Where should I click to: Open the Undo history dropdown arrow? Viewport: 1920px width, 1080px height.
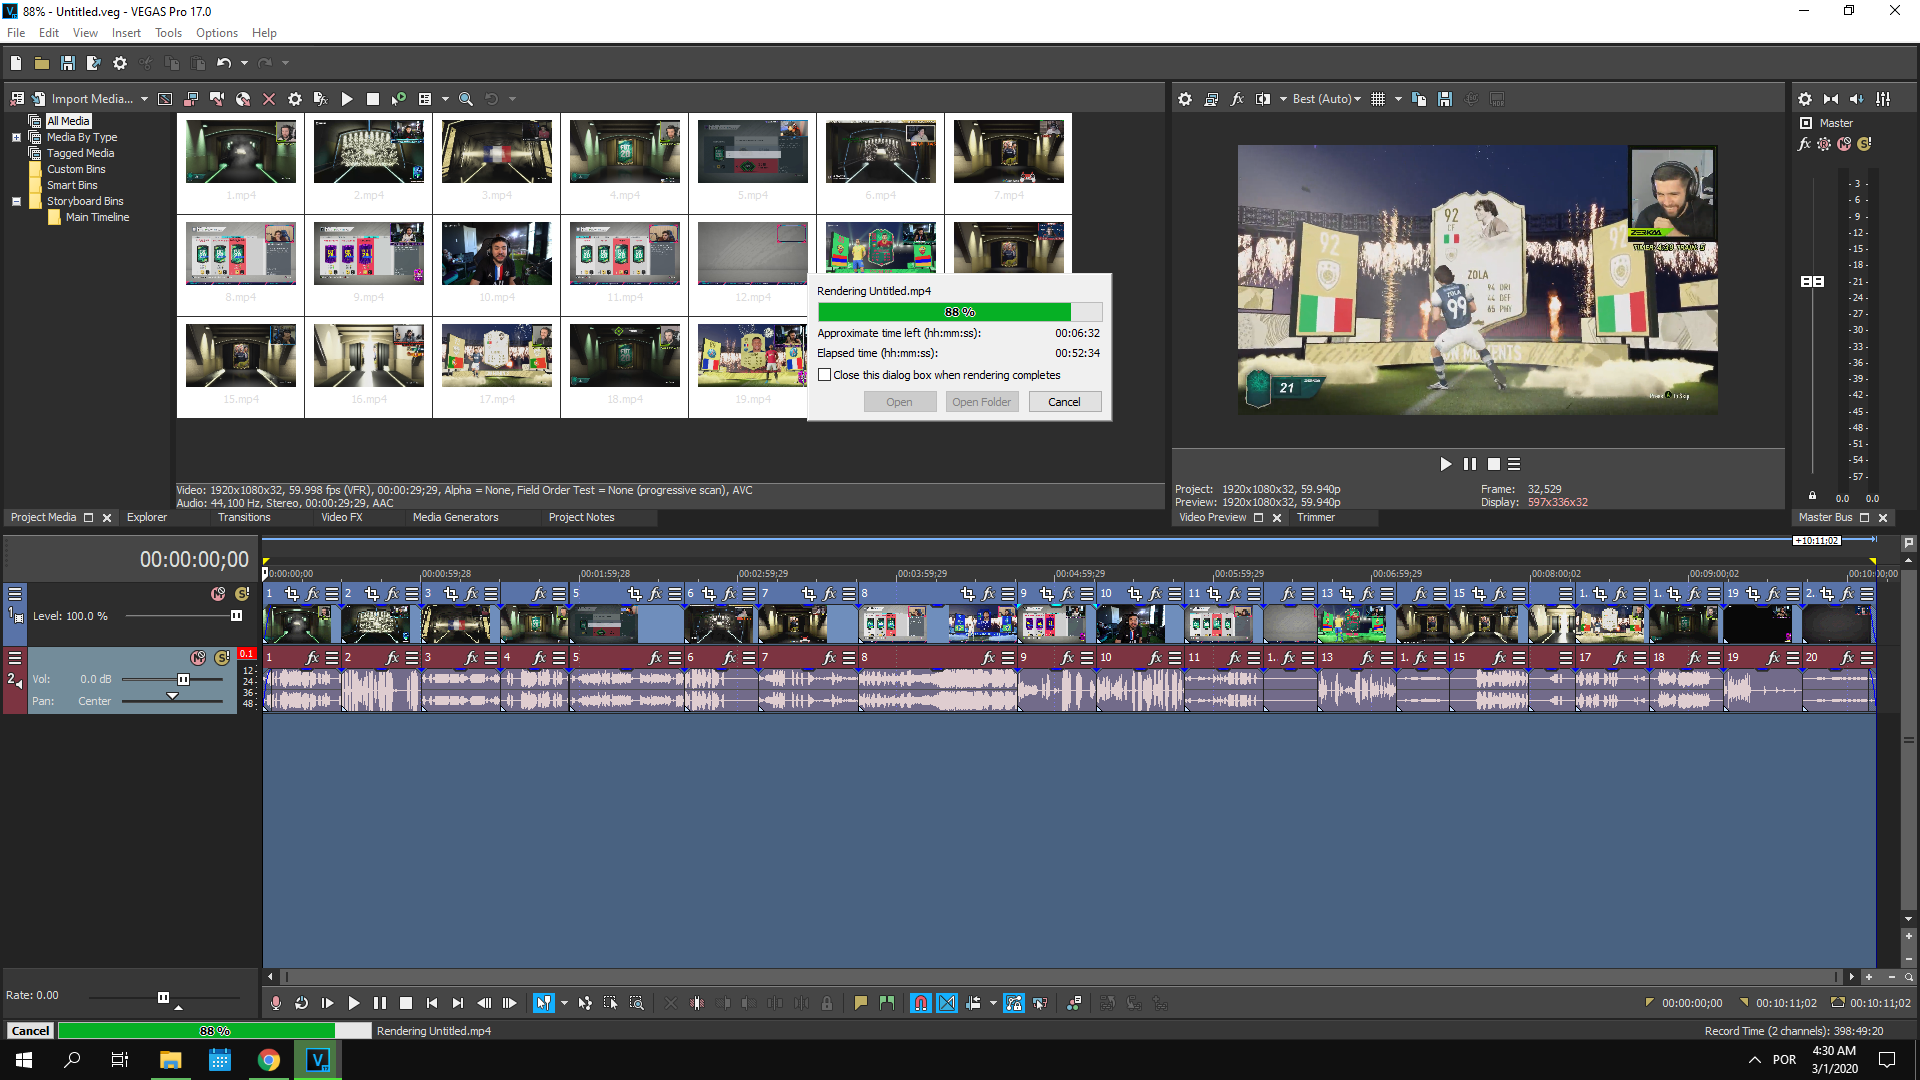tap(244, 63)
